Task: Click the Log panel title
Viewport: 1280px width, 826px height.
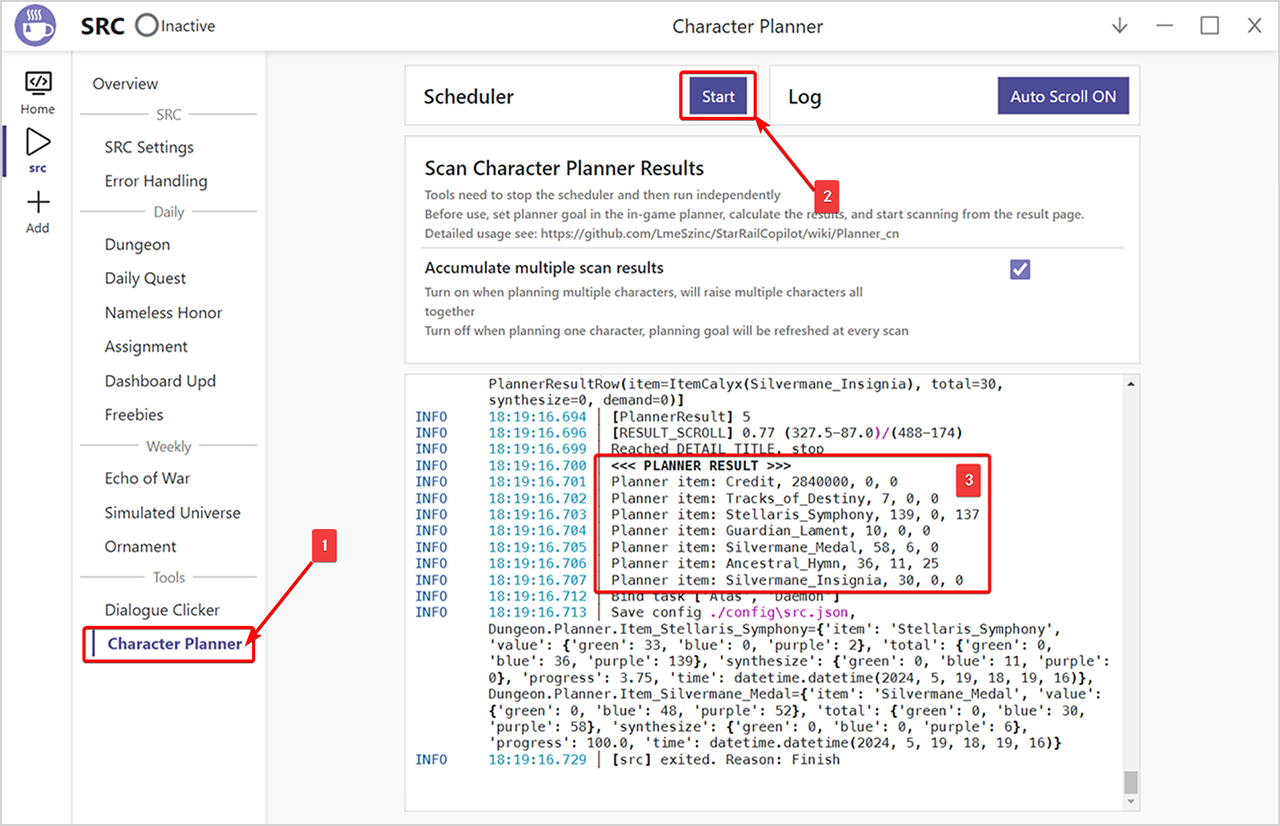Action: click(804, 97)
